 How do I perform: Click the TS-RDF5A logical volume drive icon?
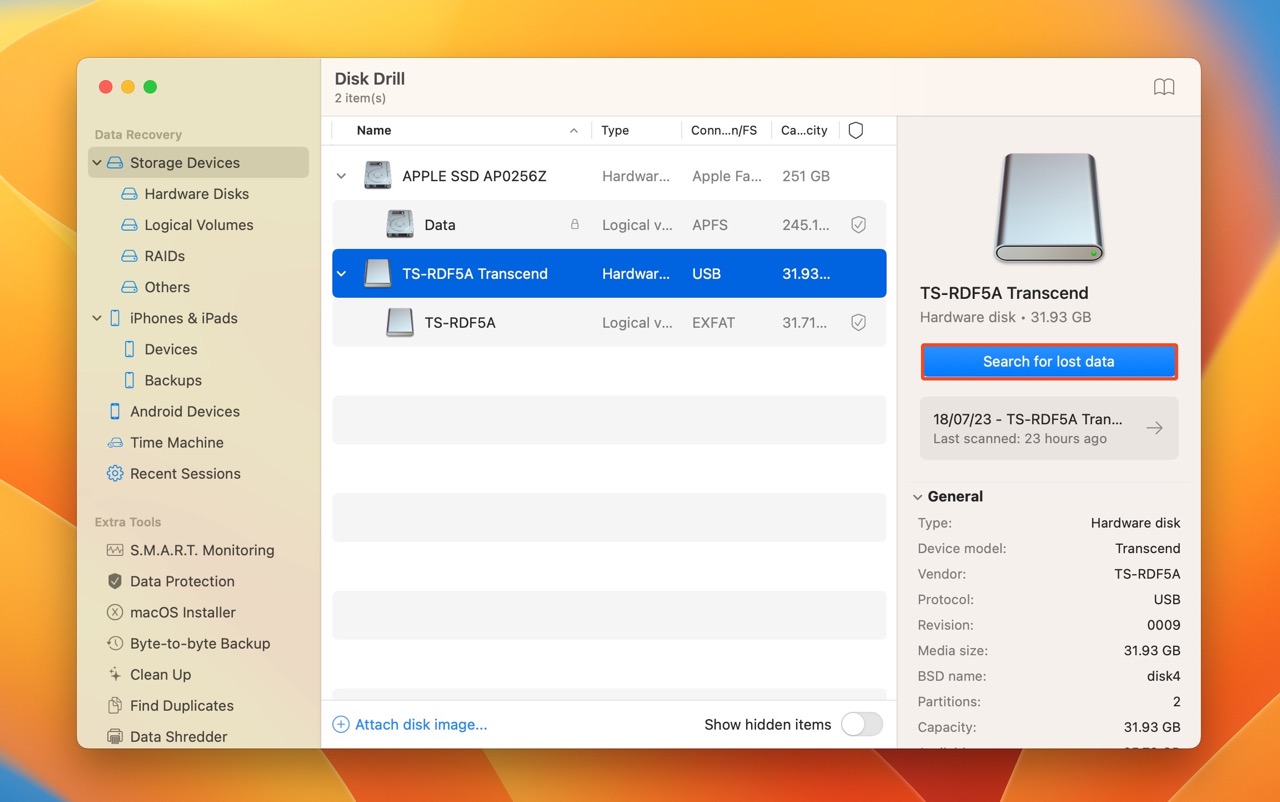[400, 322]
